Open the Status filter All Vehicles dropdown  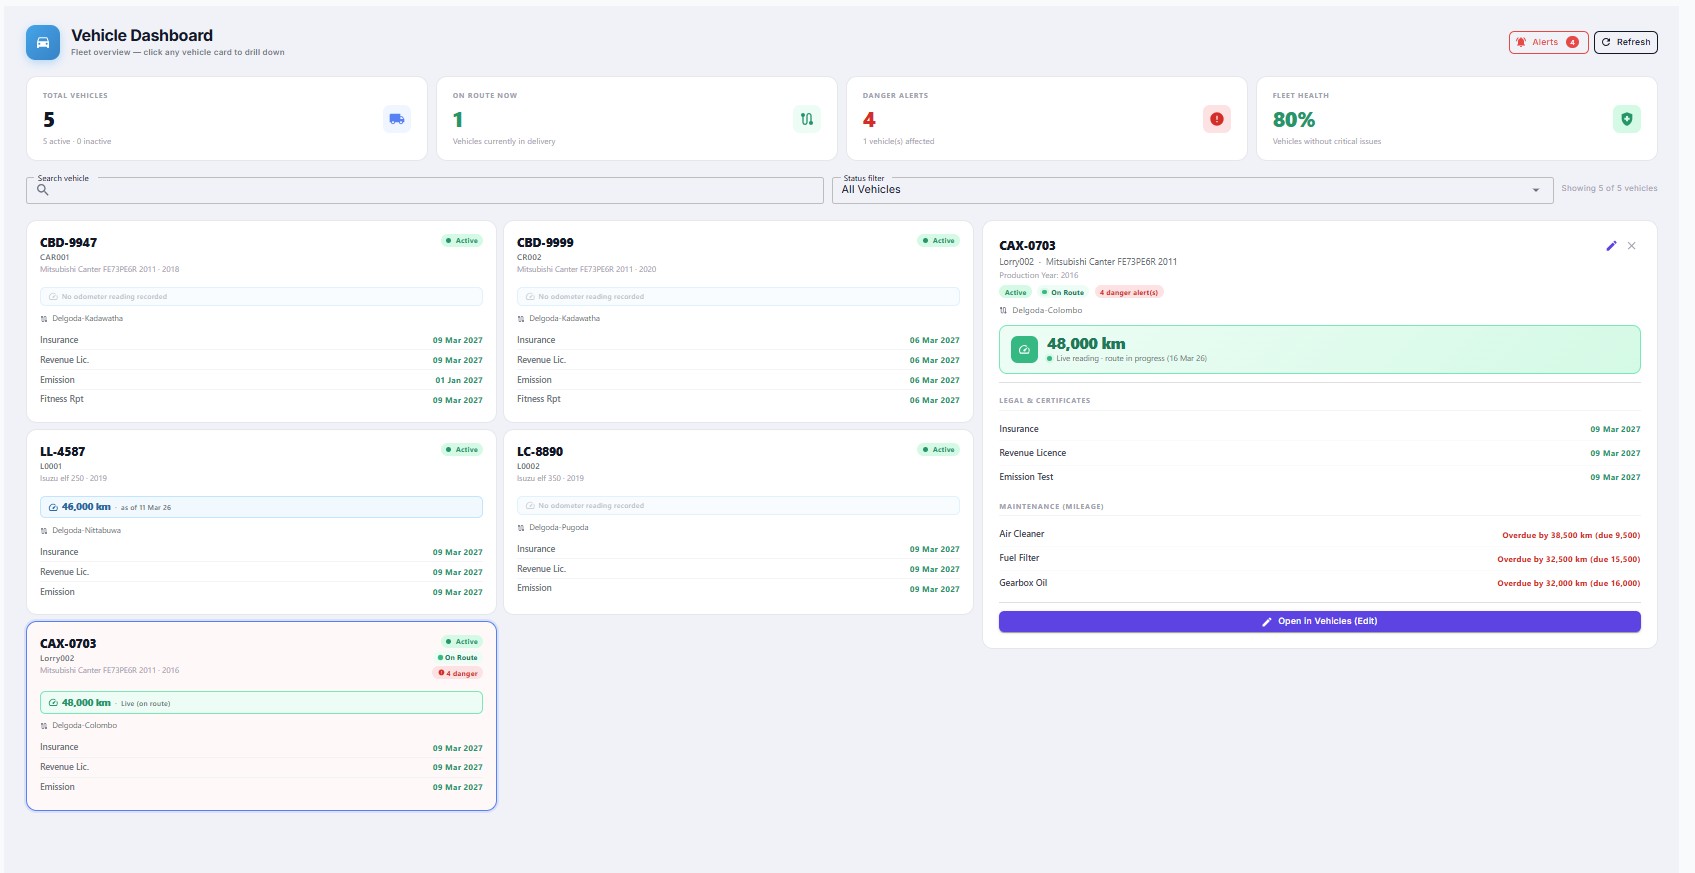tap(1192, 190)
